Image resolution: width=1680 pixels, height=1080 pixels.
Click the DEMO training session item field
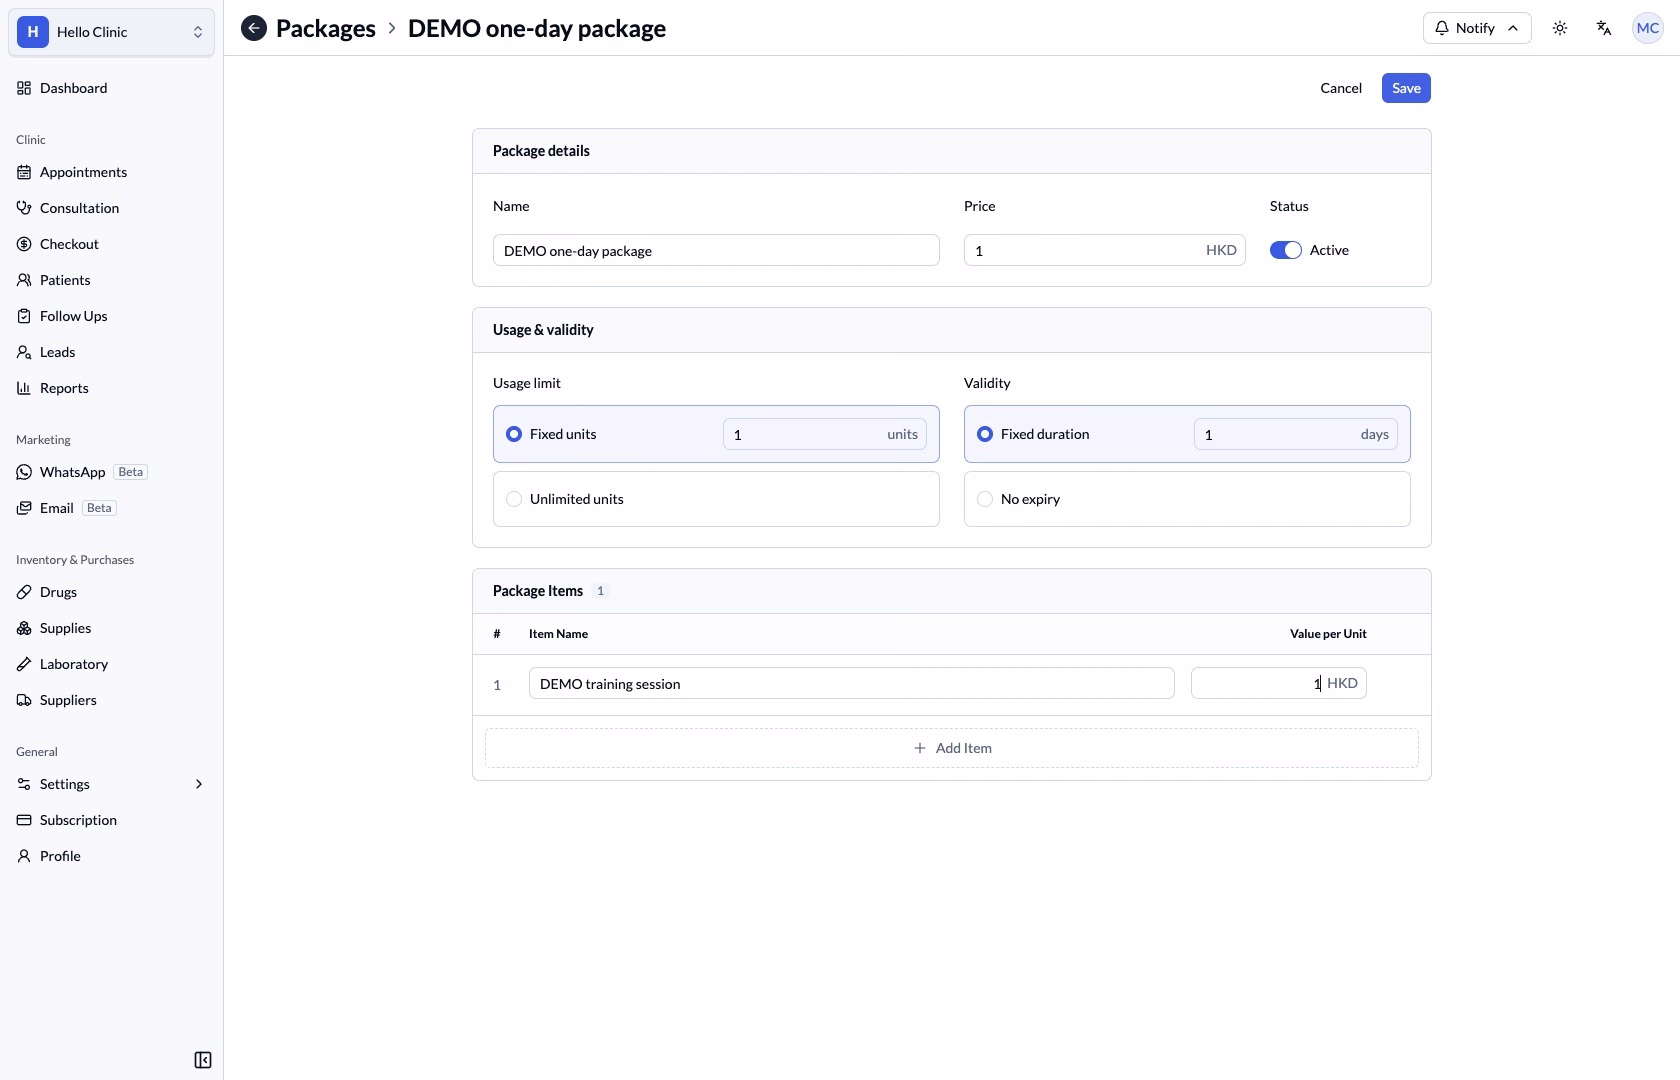852,684
